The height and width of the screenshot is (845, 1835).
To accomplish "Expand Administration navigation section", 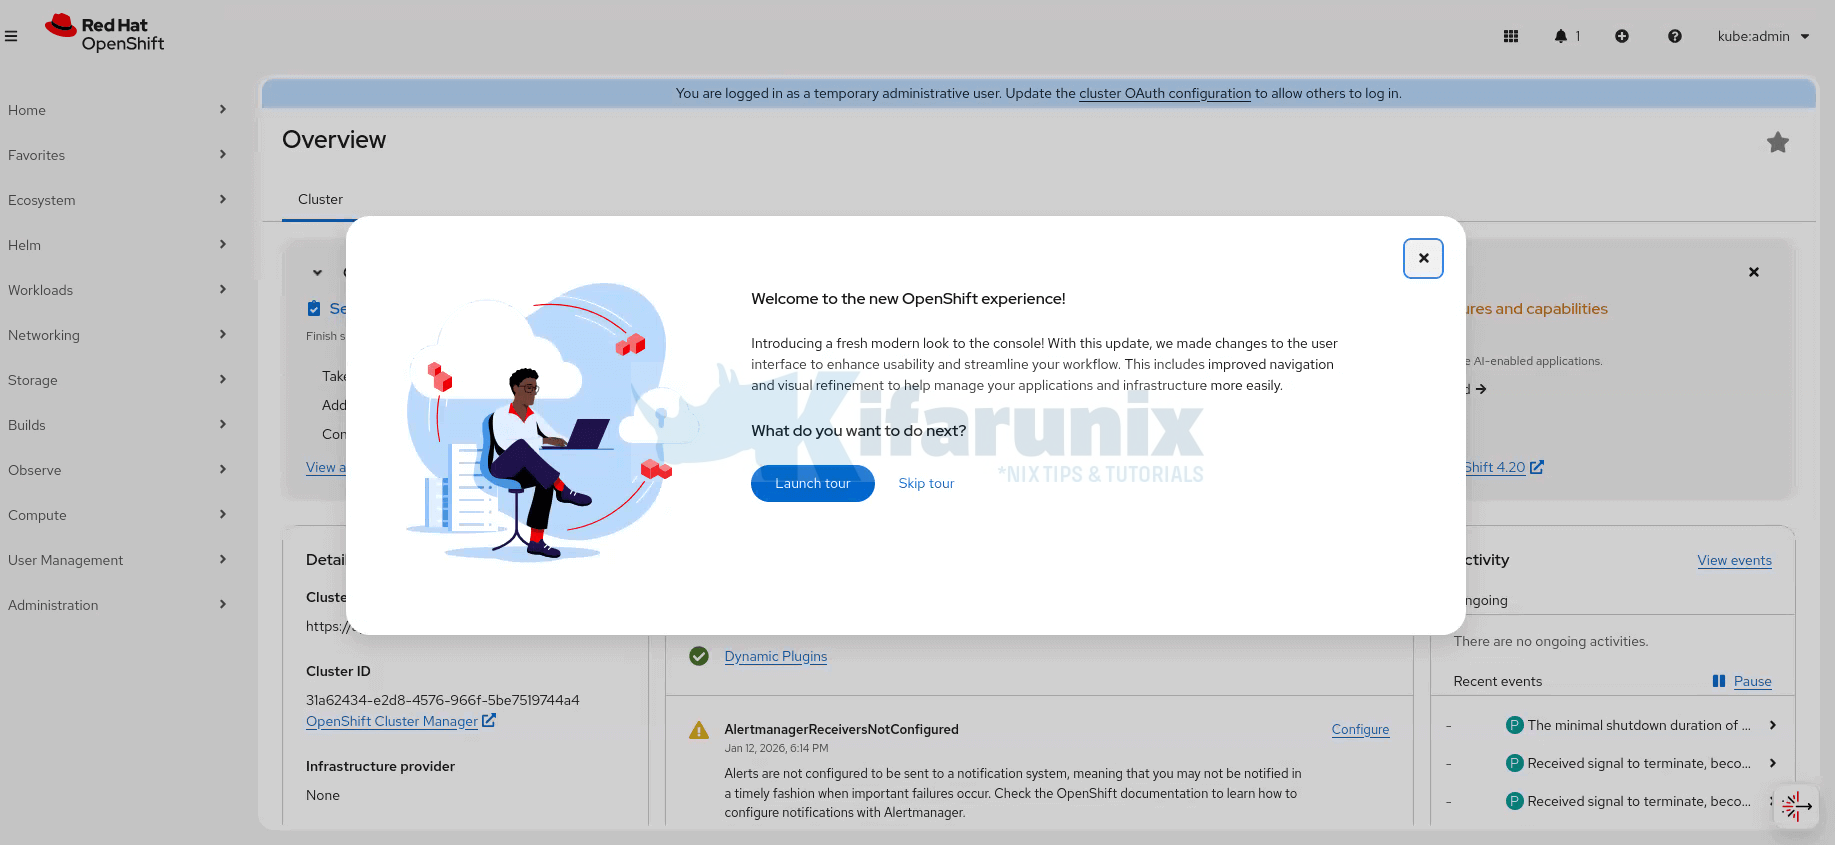I will pos(118,605).
